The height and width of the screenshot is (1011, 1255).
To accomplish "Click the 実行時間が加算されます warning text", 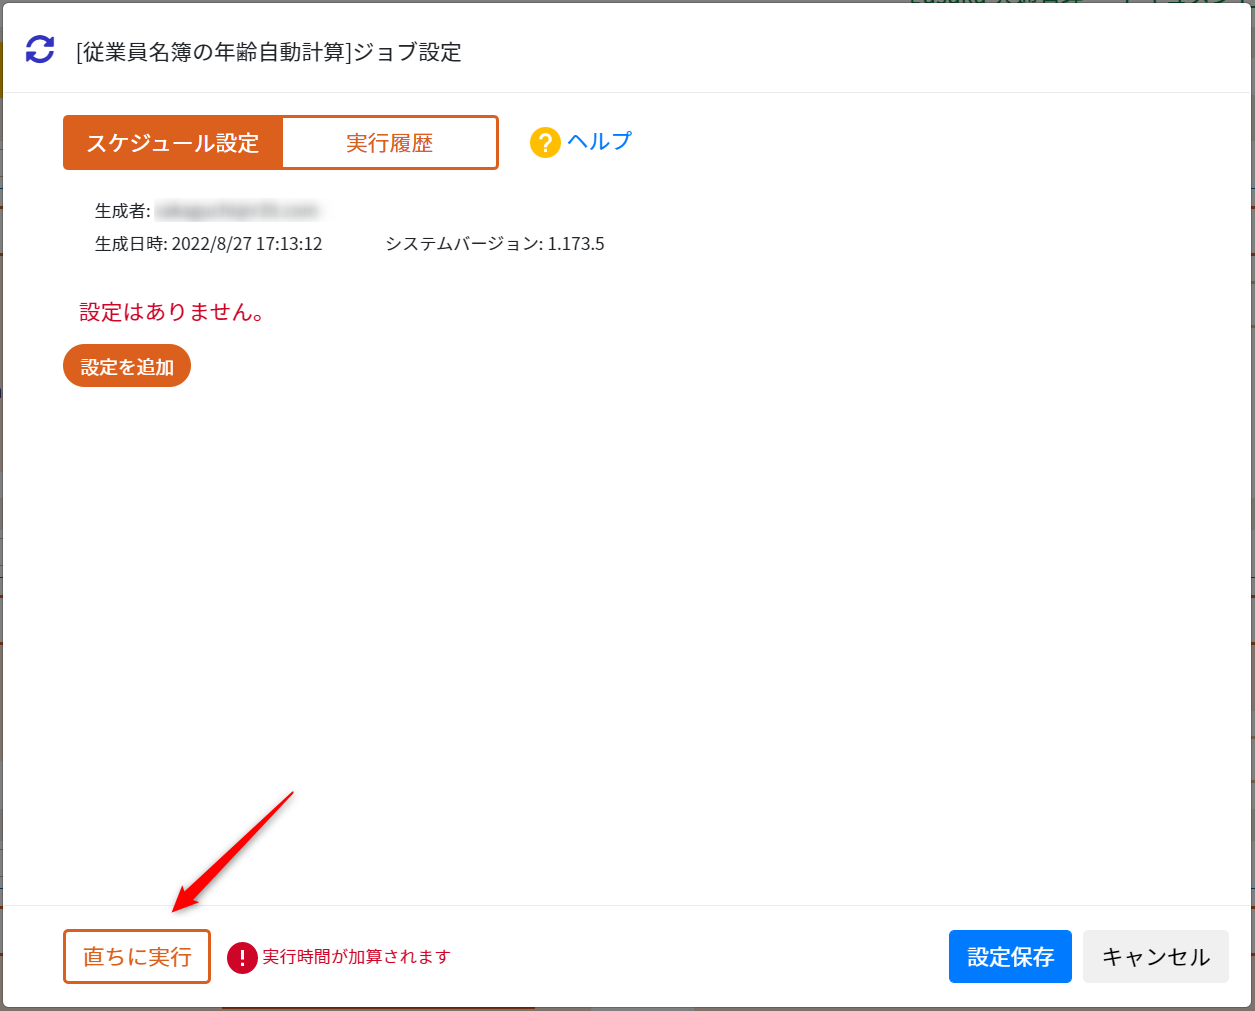I will [356, 957].
